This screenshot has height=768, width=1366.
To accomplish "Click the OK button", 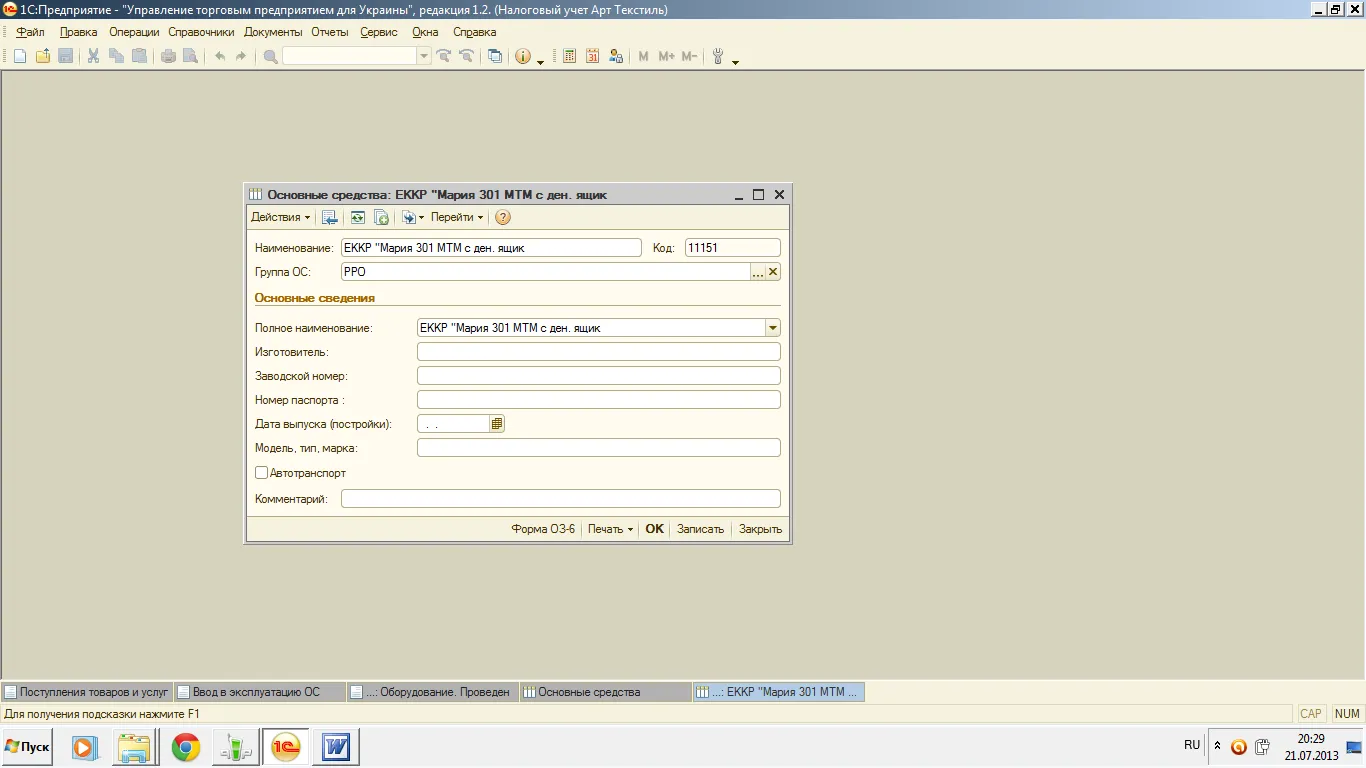I will click(x=654, y=529).
